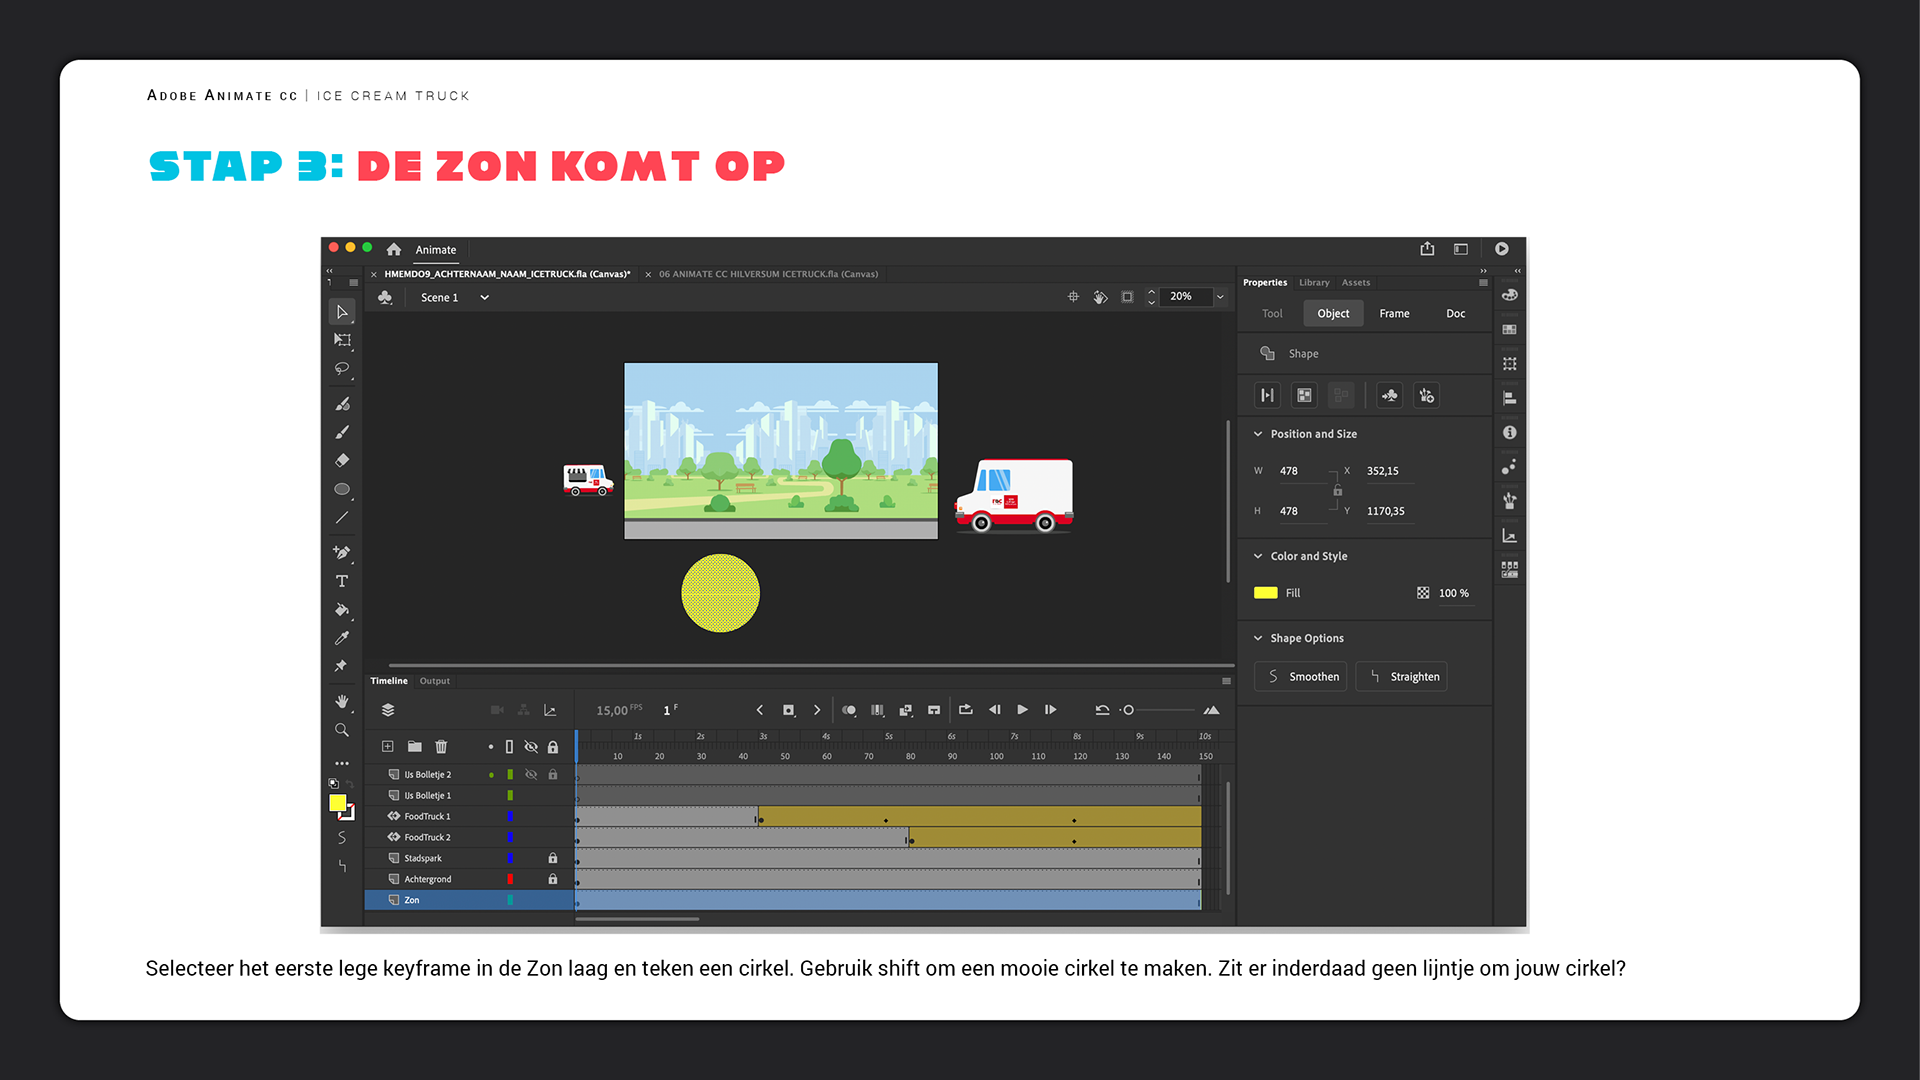Viewport: 1920px width, 1080px height.
Task: Select the Text tool in toolbar
Action: (x=342, y=581)
